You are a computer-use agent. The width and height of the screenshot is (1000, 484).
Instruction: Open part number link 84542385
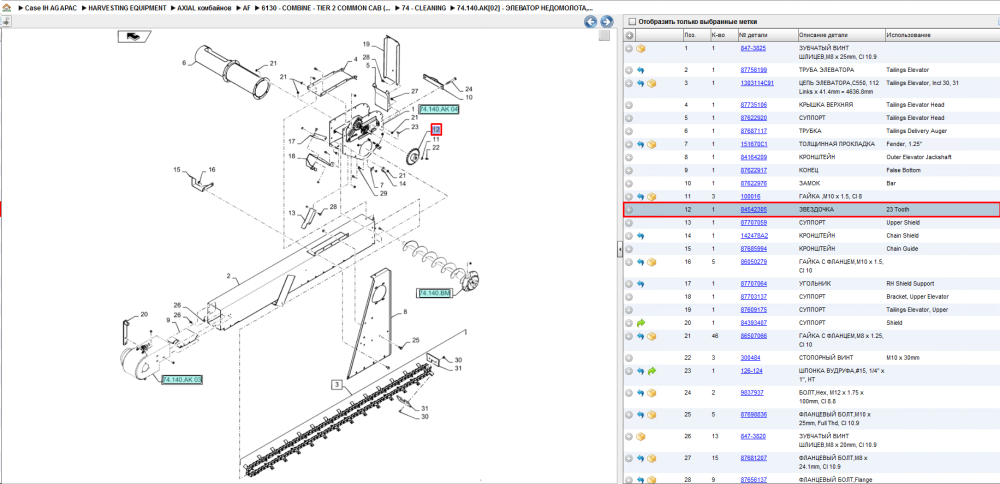[x=753, y=209]
